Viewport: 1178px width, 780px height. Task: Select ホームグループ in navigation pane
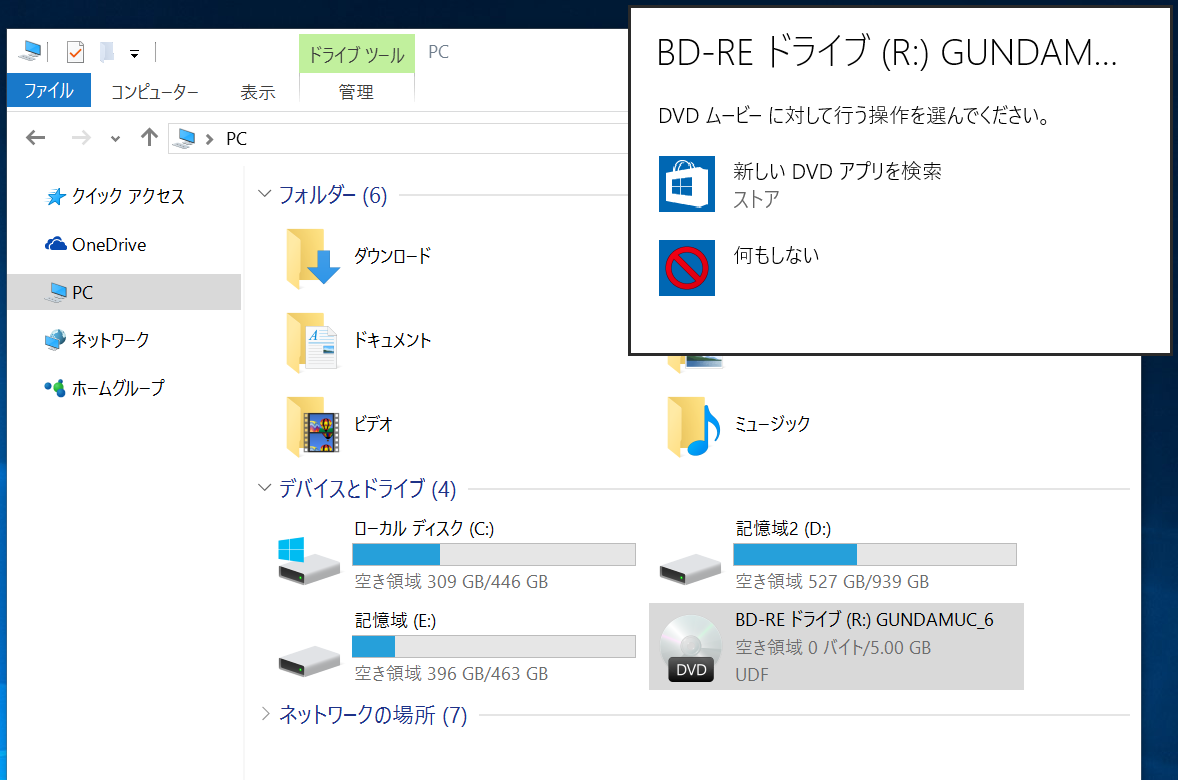[x=124, y=388]
